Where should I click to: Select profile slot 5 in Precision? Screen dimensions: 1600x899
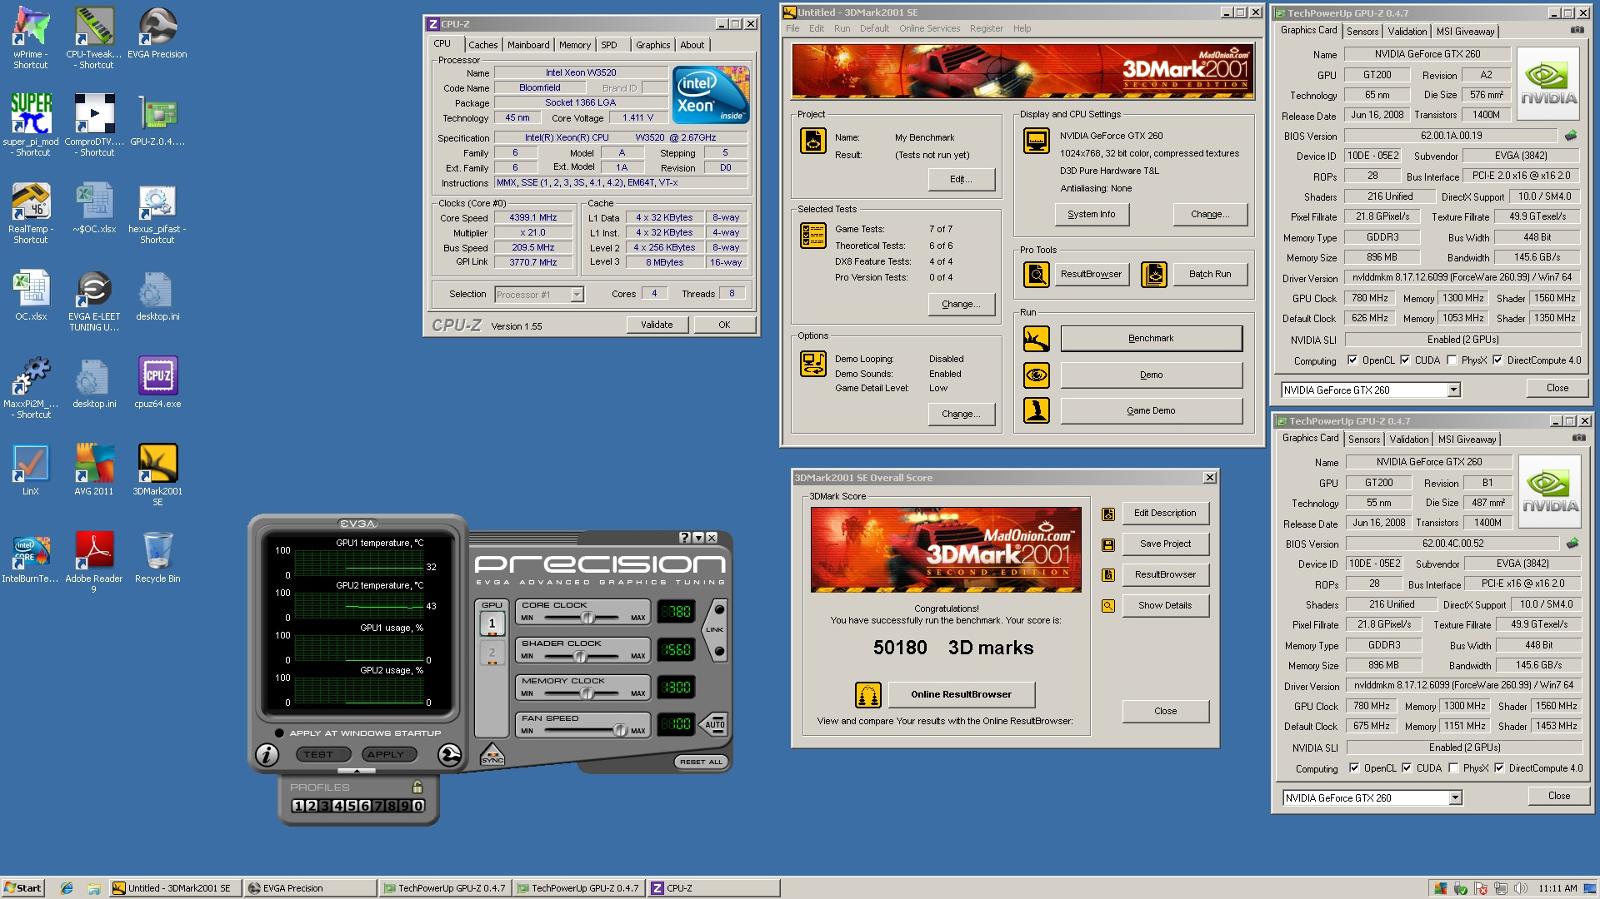(x=351, y=806)
